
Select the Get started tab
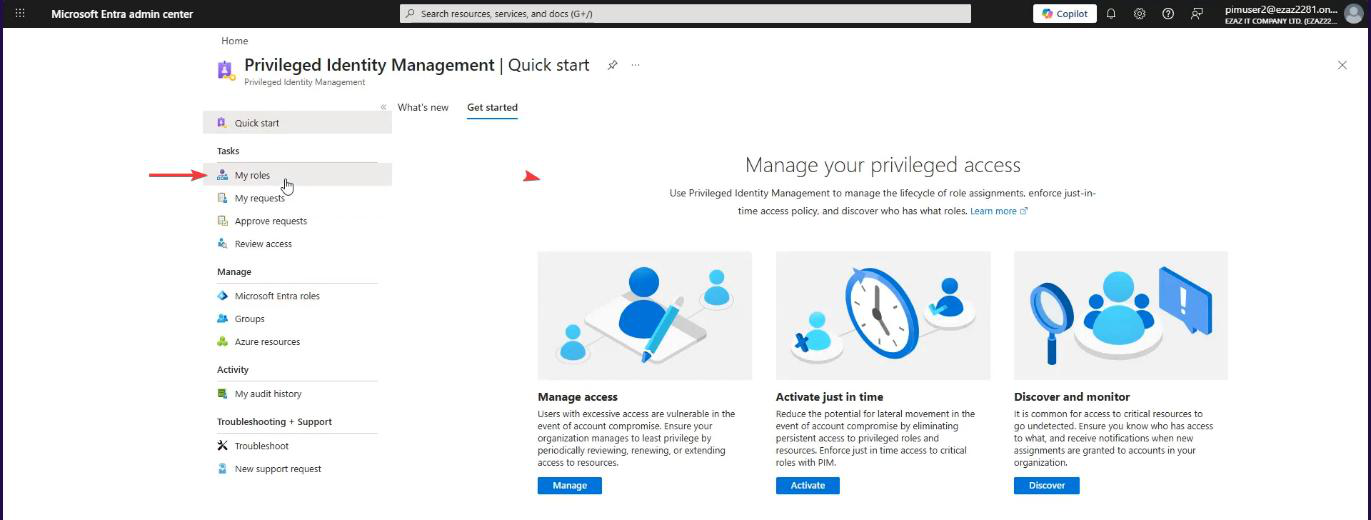(x=492, y=107)
